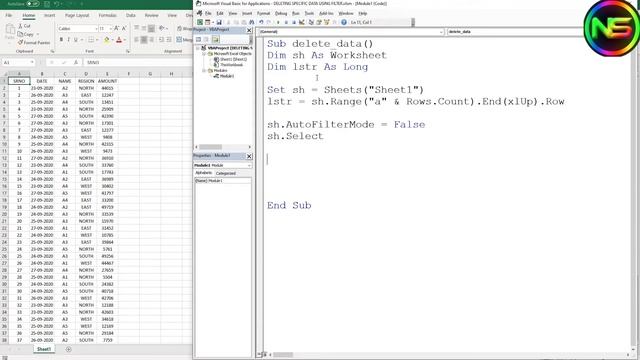Click the Save icon in VBA toolbar
Image resolution: width=640 pixels, height=360 pixels.
coord(219,22)
